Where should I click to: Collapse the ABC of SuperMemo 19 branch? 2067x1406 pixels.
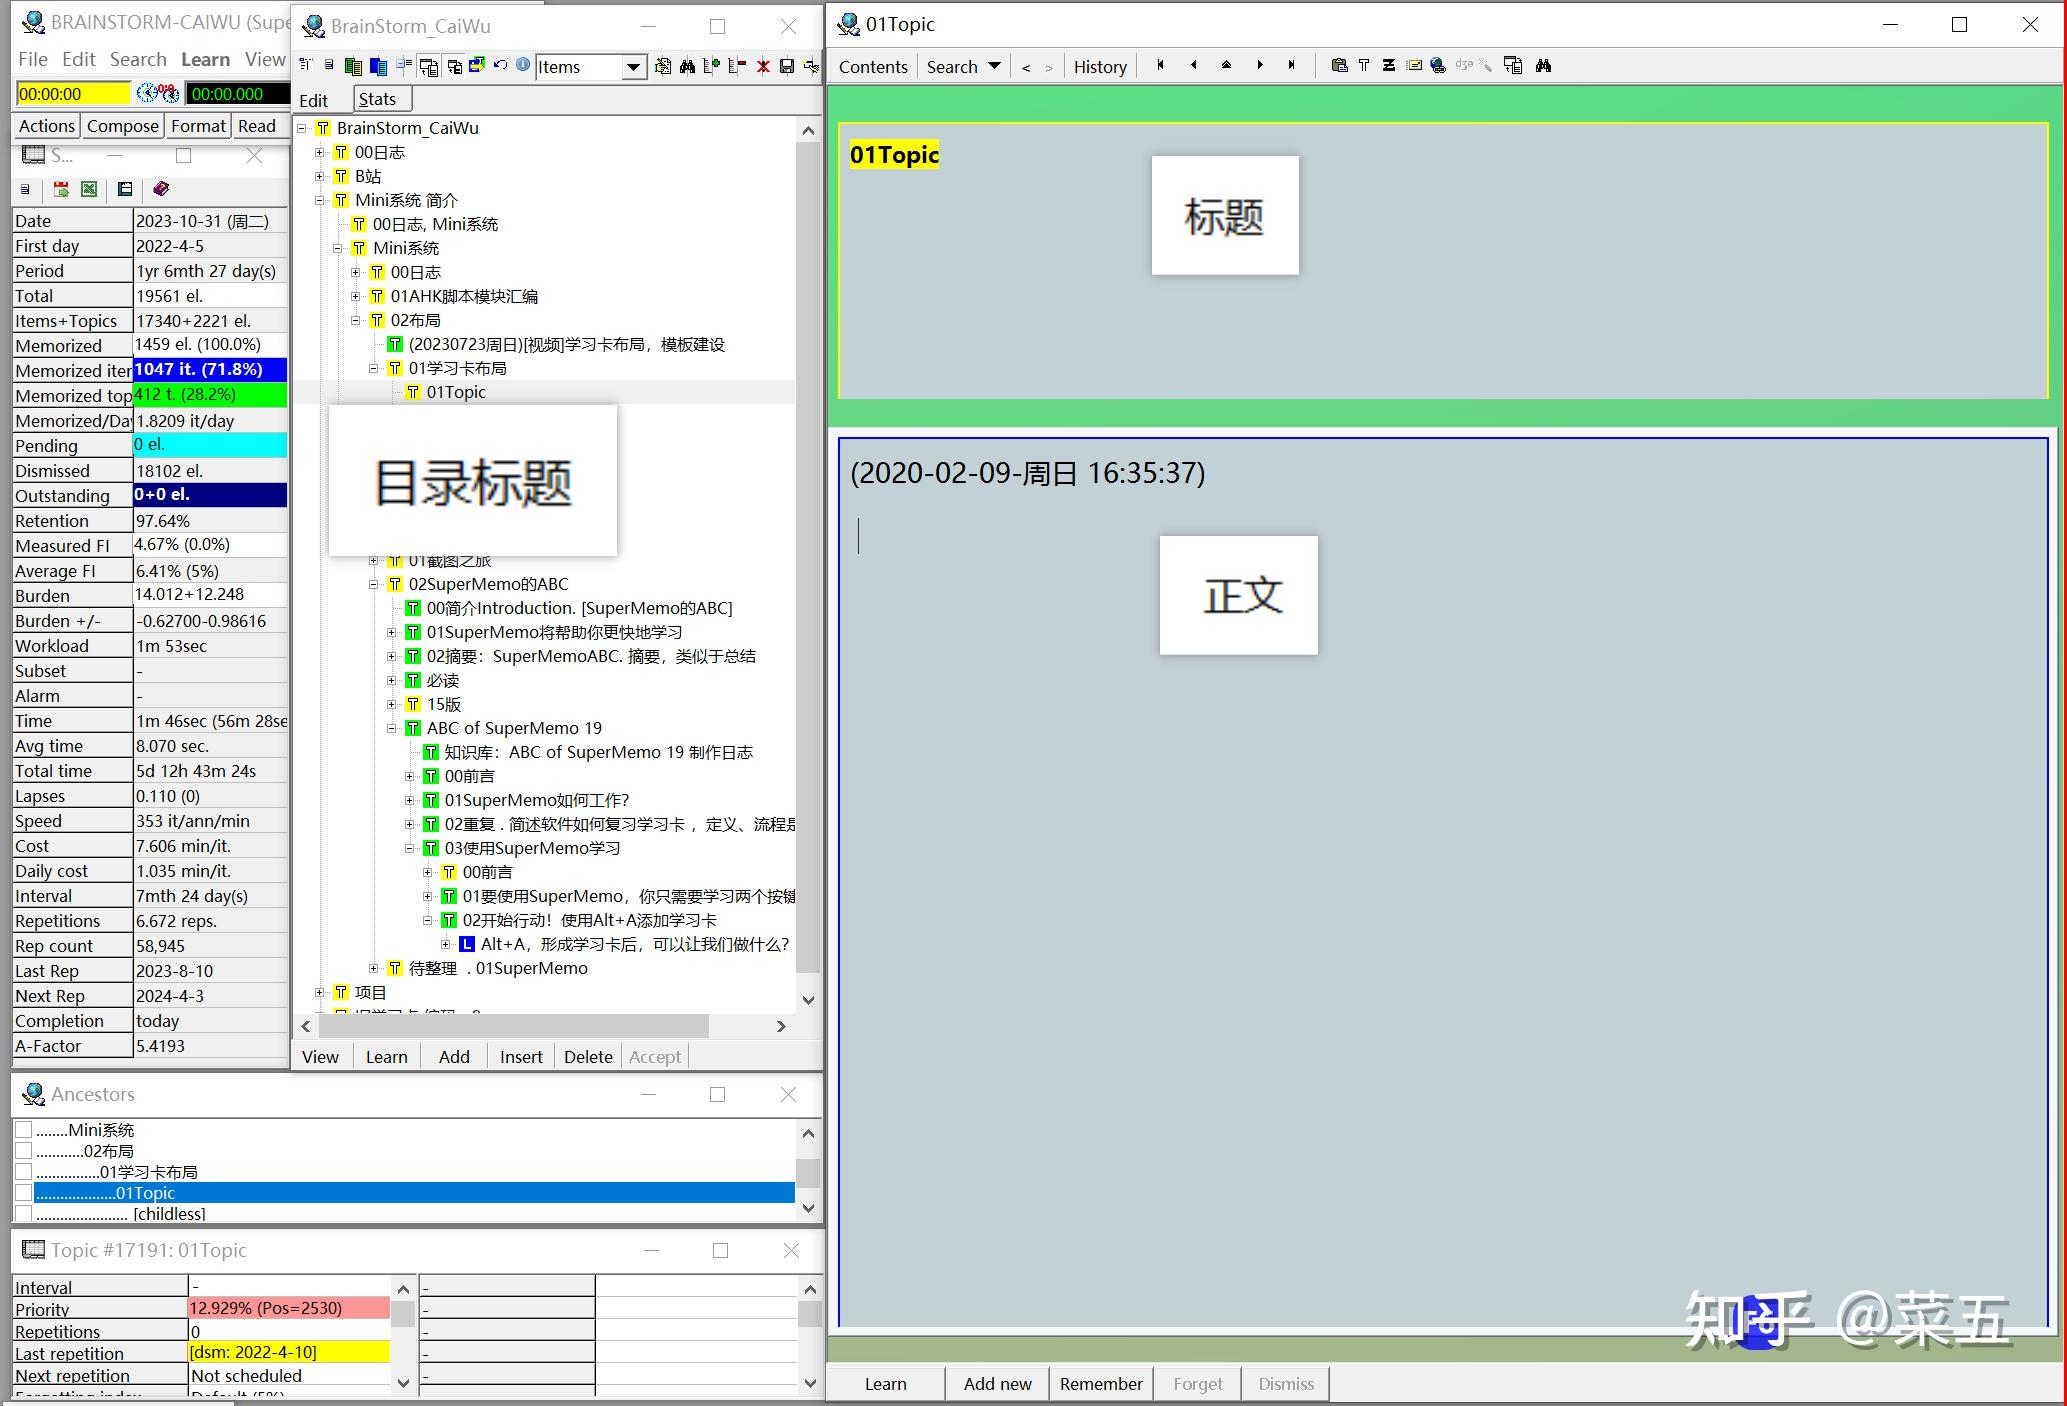tap(392, 728)
